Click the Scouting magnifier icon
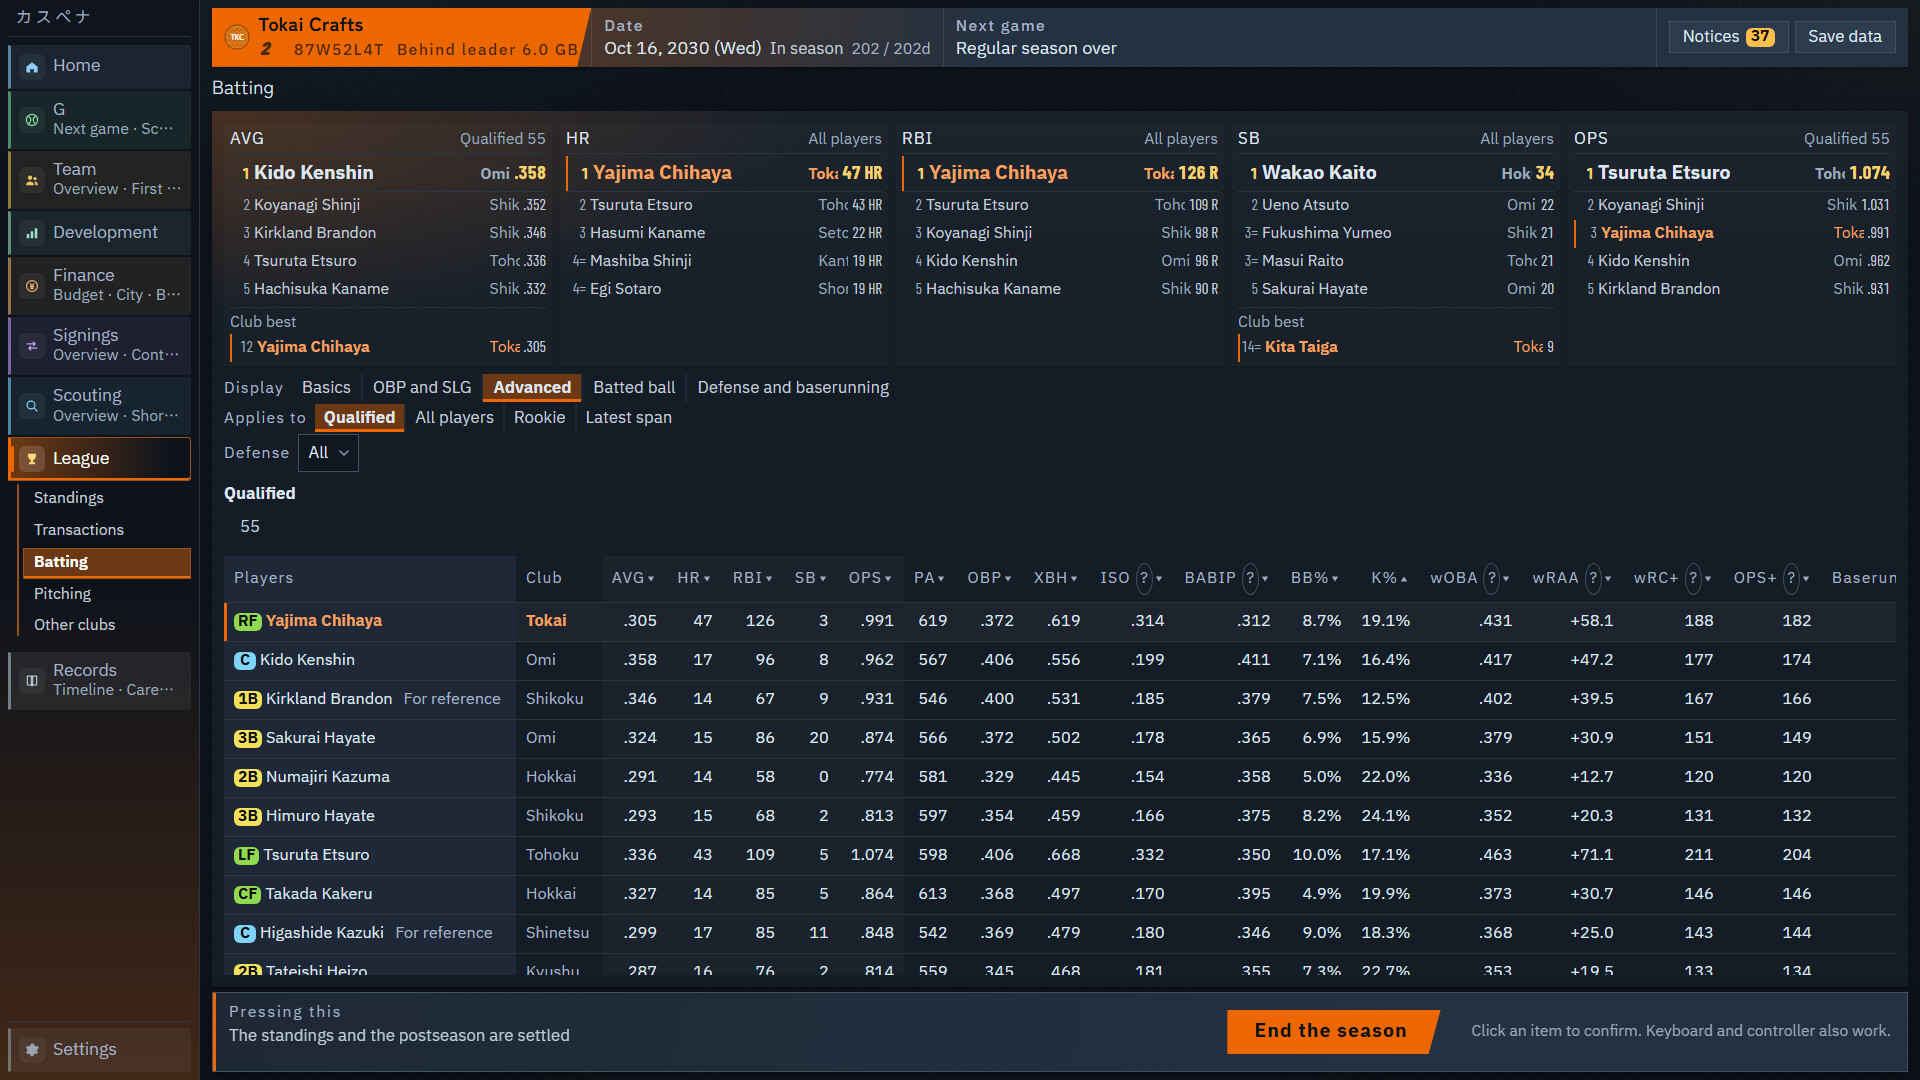 [32, 406]
